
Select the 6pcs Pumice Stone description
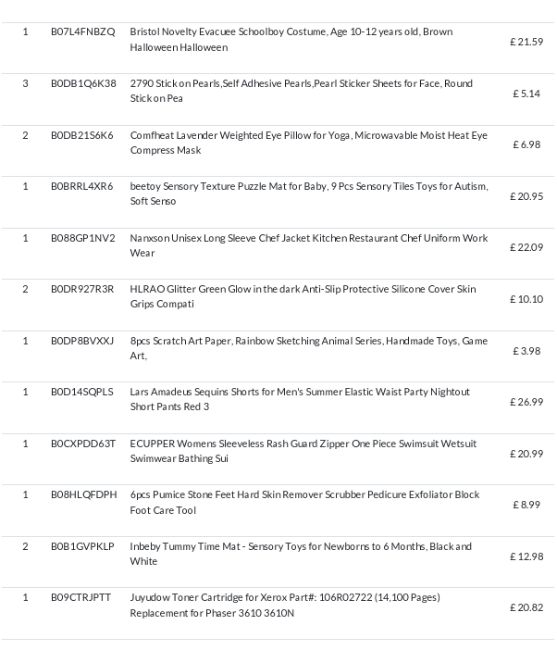[305, 502]
